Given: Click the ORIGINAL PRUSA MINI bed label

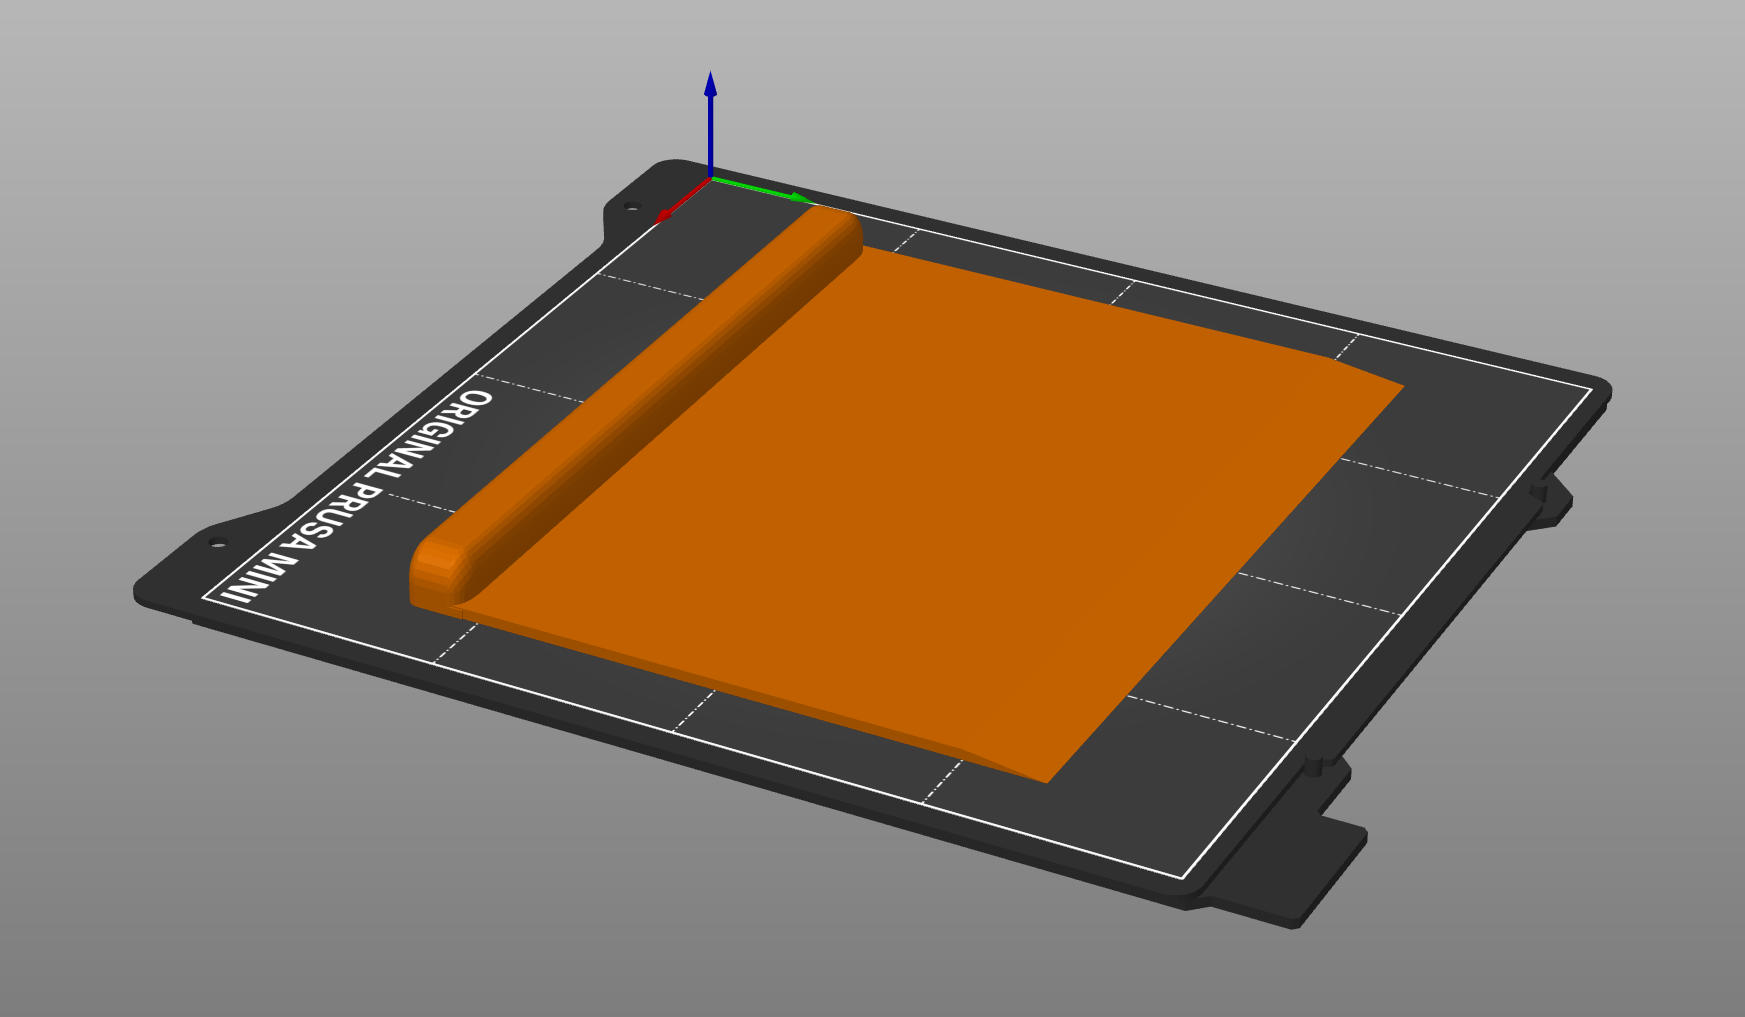Looking at the screenshot, I should [358, 497].
